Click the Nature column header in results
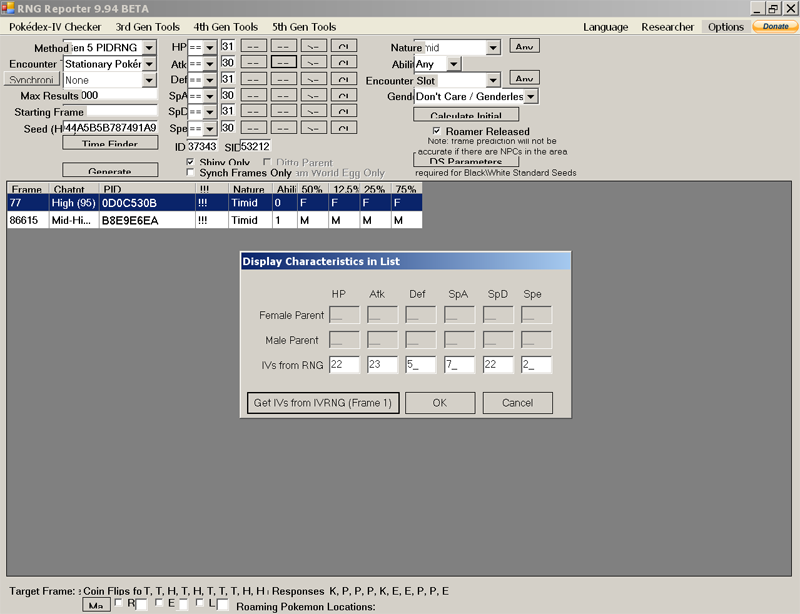The image size is (800, 614). [x=250, y=189]
